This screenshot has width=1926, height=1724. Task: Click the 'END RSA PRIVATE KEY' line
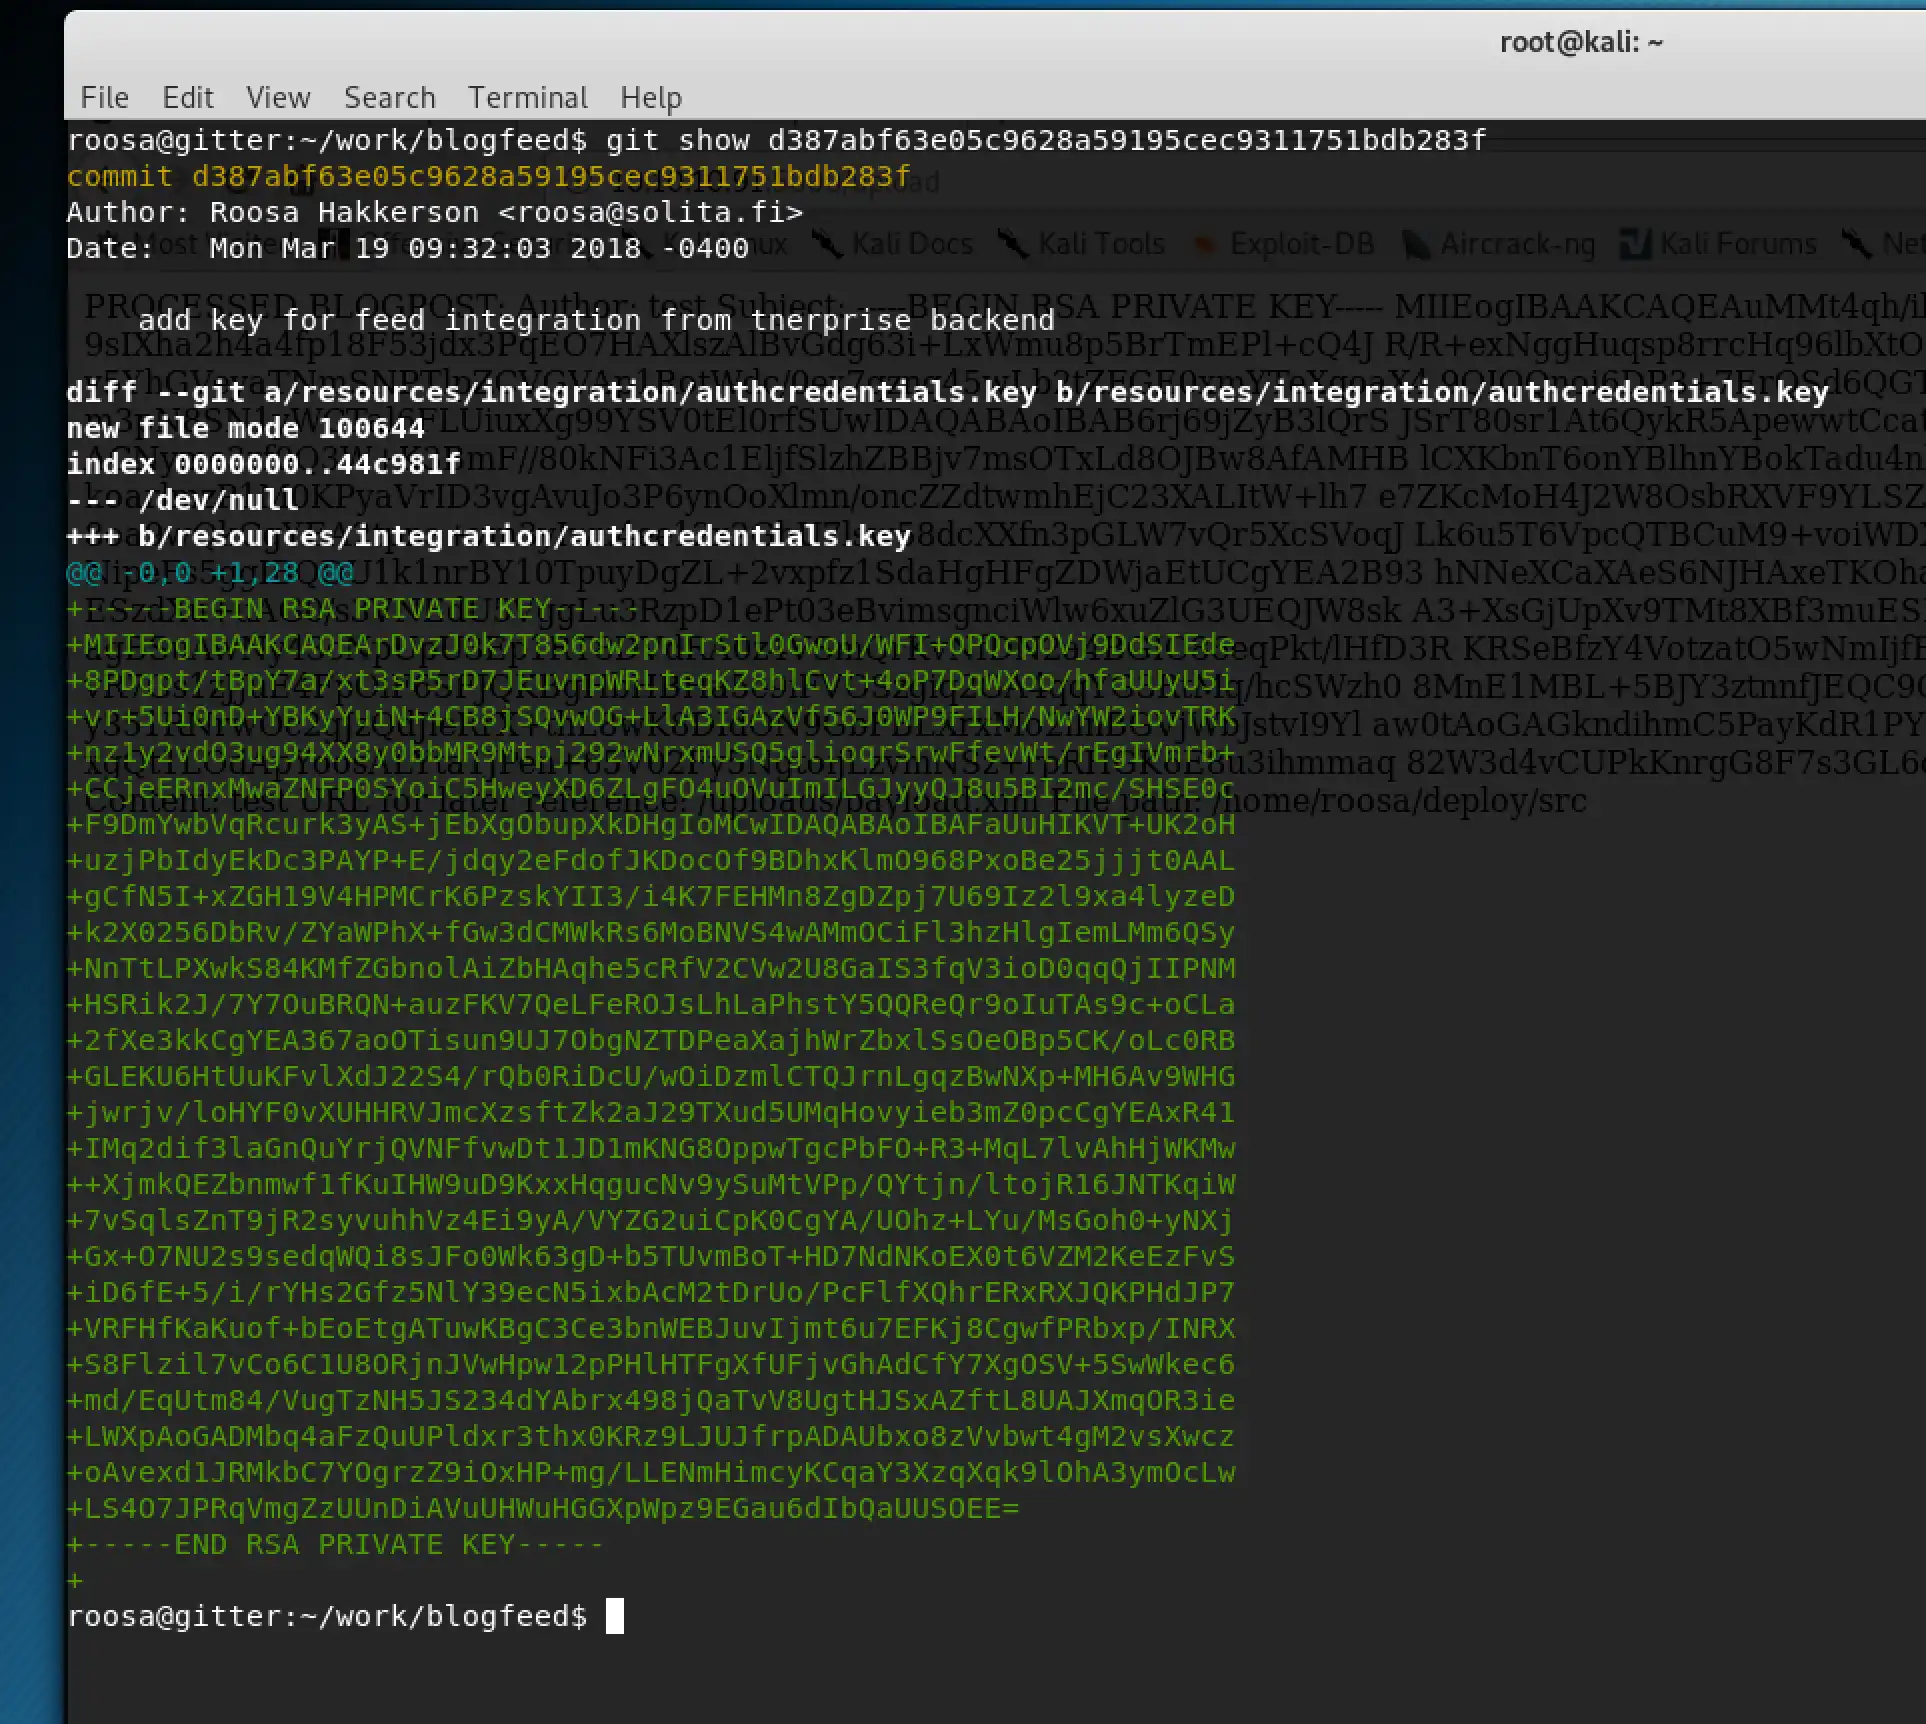335,1544
